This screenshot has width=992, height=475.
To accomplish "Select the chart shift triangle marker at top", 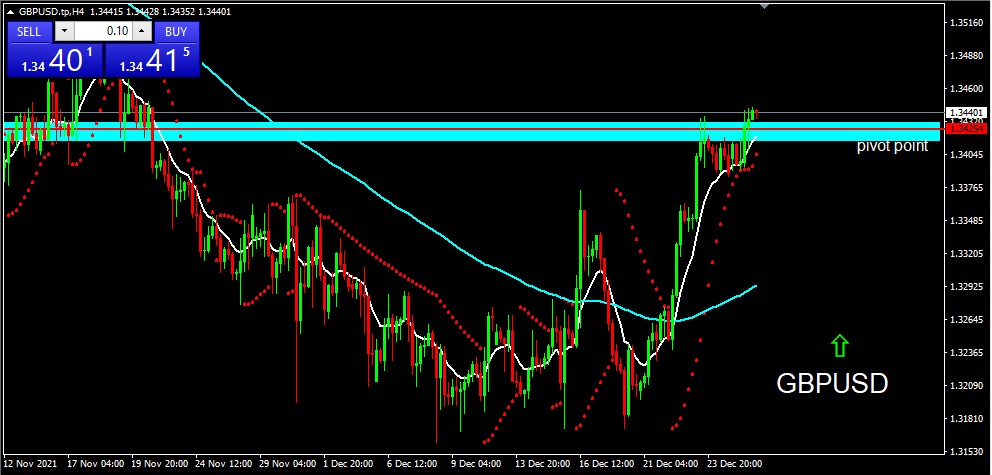I will click(764, 5).
